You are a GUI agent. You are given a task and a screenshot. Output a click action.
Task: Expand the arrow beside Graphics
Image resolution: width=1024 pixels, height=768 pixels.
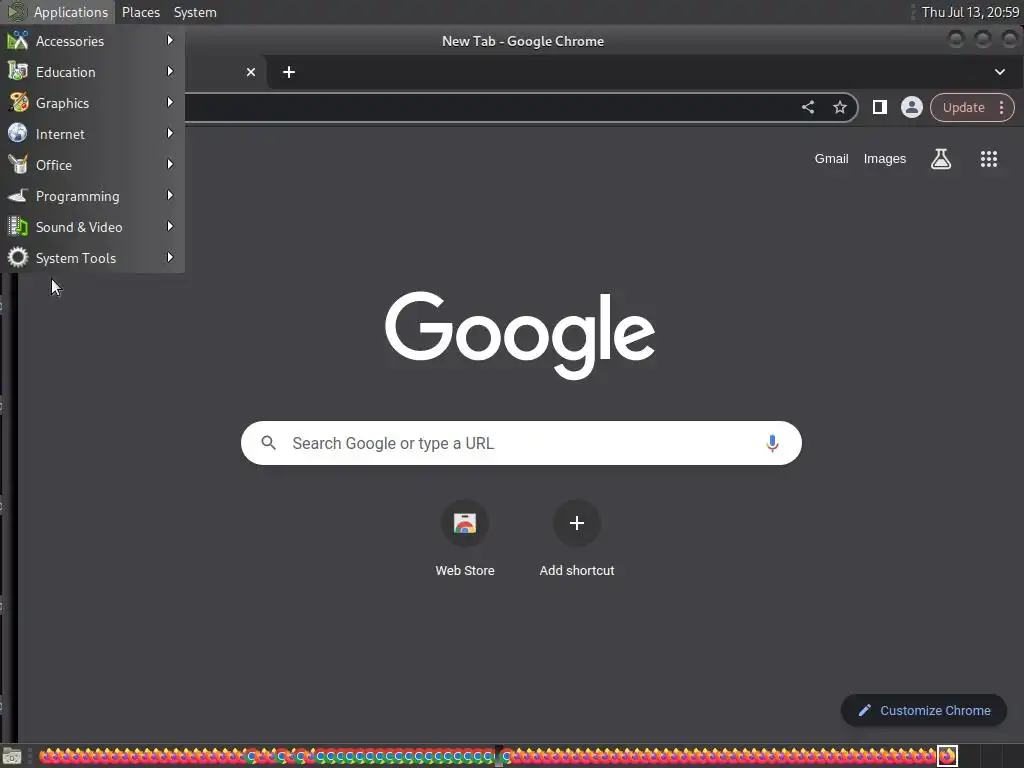click(170, 103)
